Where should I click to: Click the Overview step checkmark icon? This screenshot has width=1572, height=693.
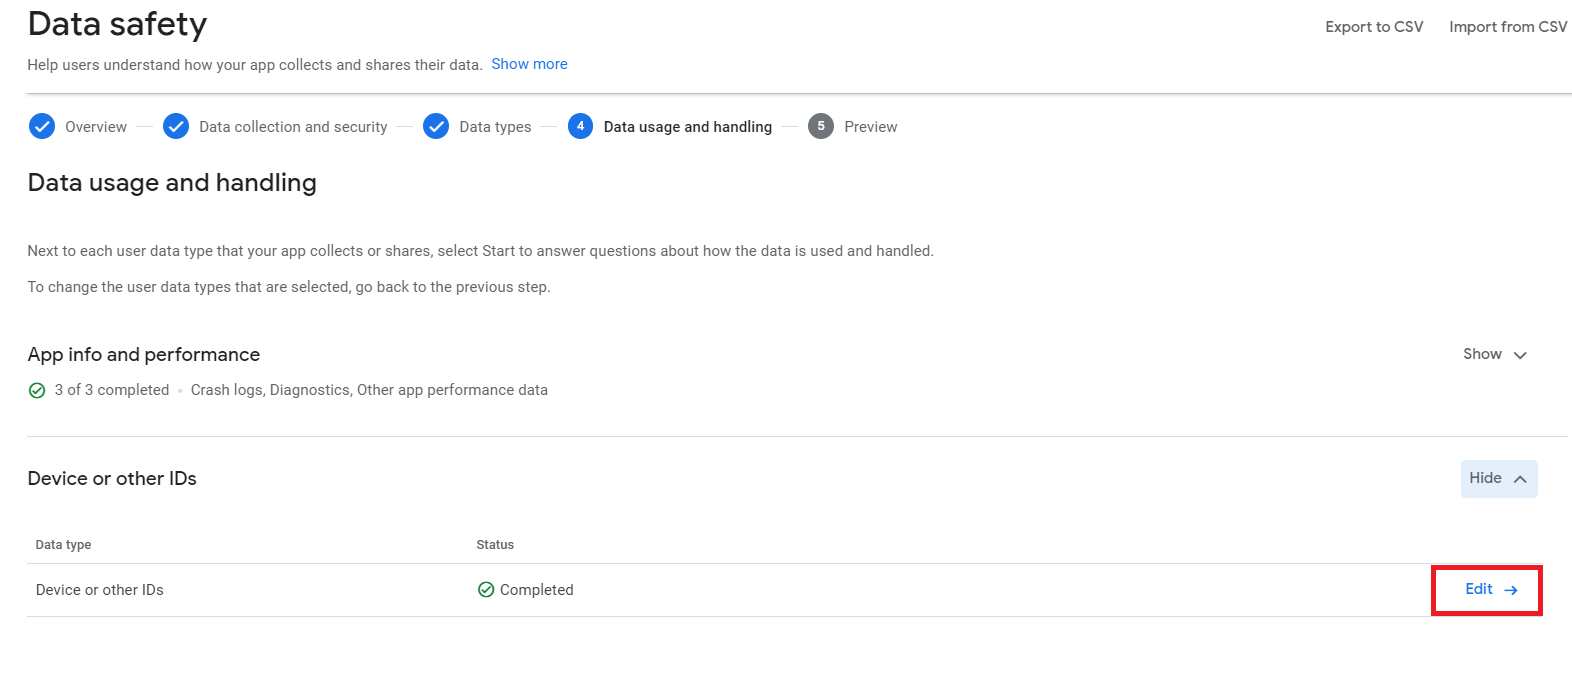[x=42, y=126]
